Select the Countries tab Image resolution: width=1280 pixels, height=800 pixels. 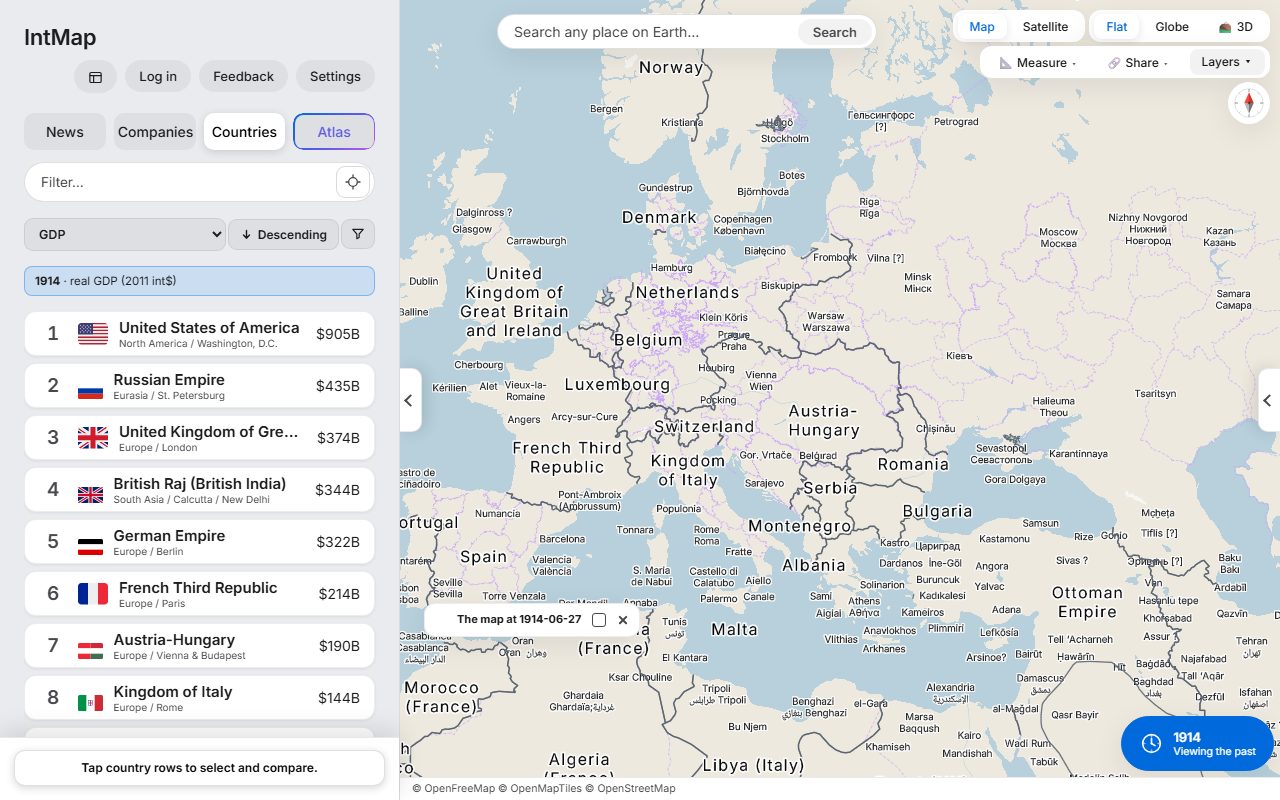pyautogui.click(x=244, y=132)
